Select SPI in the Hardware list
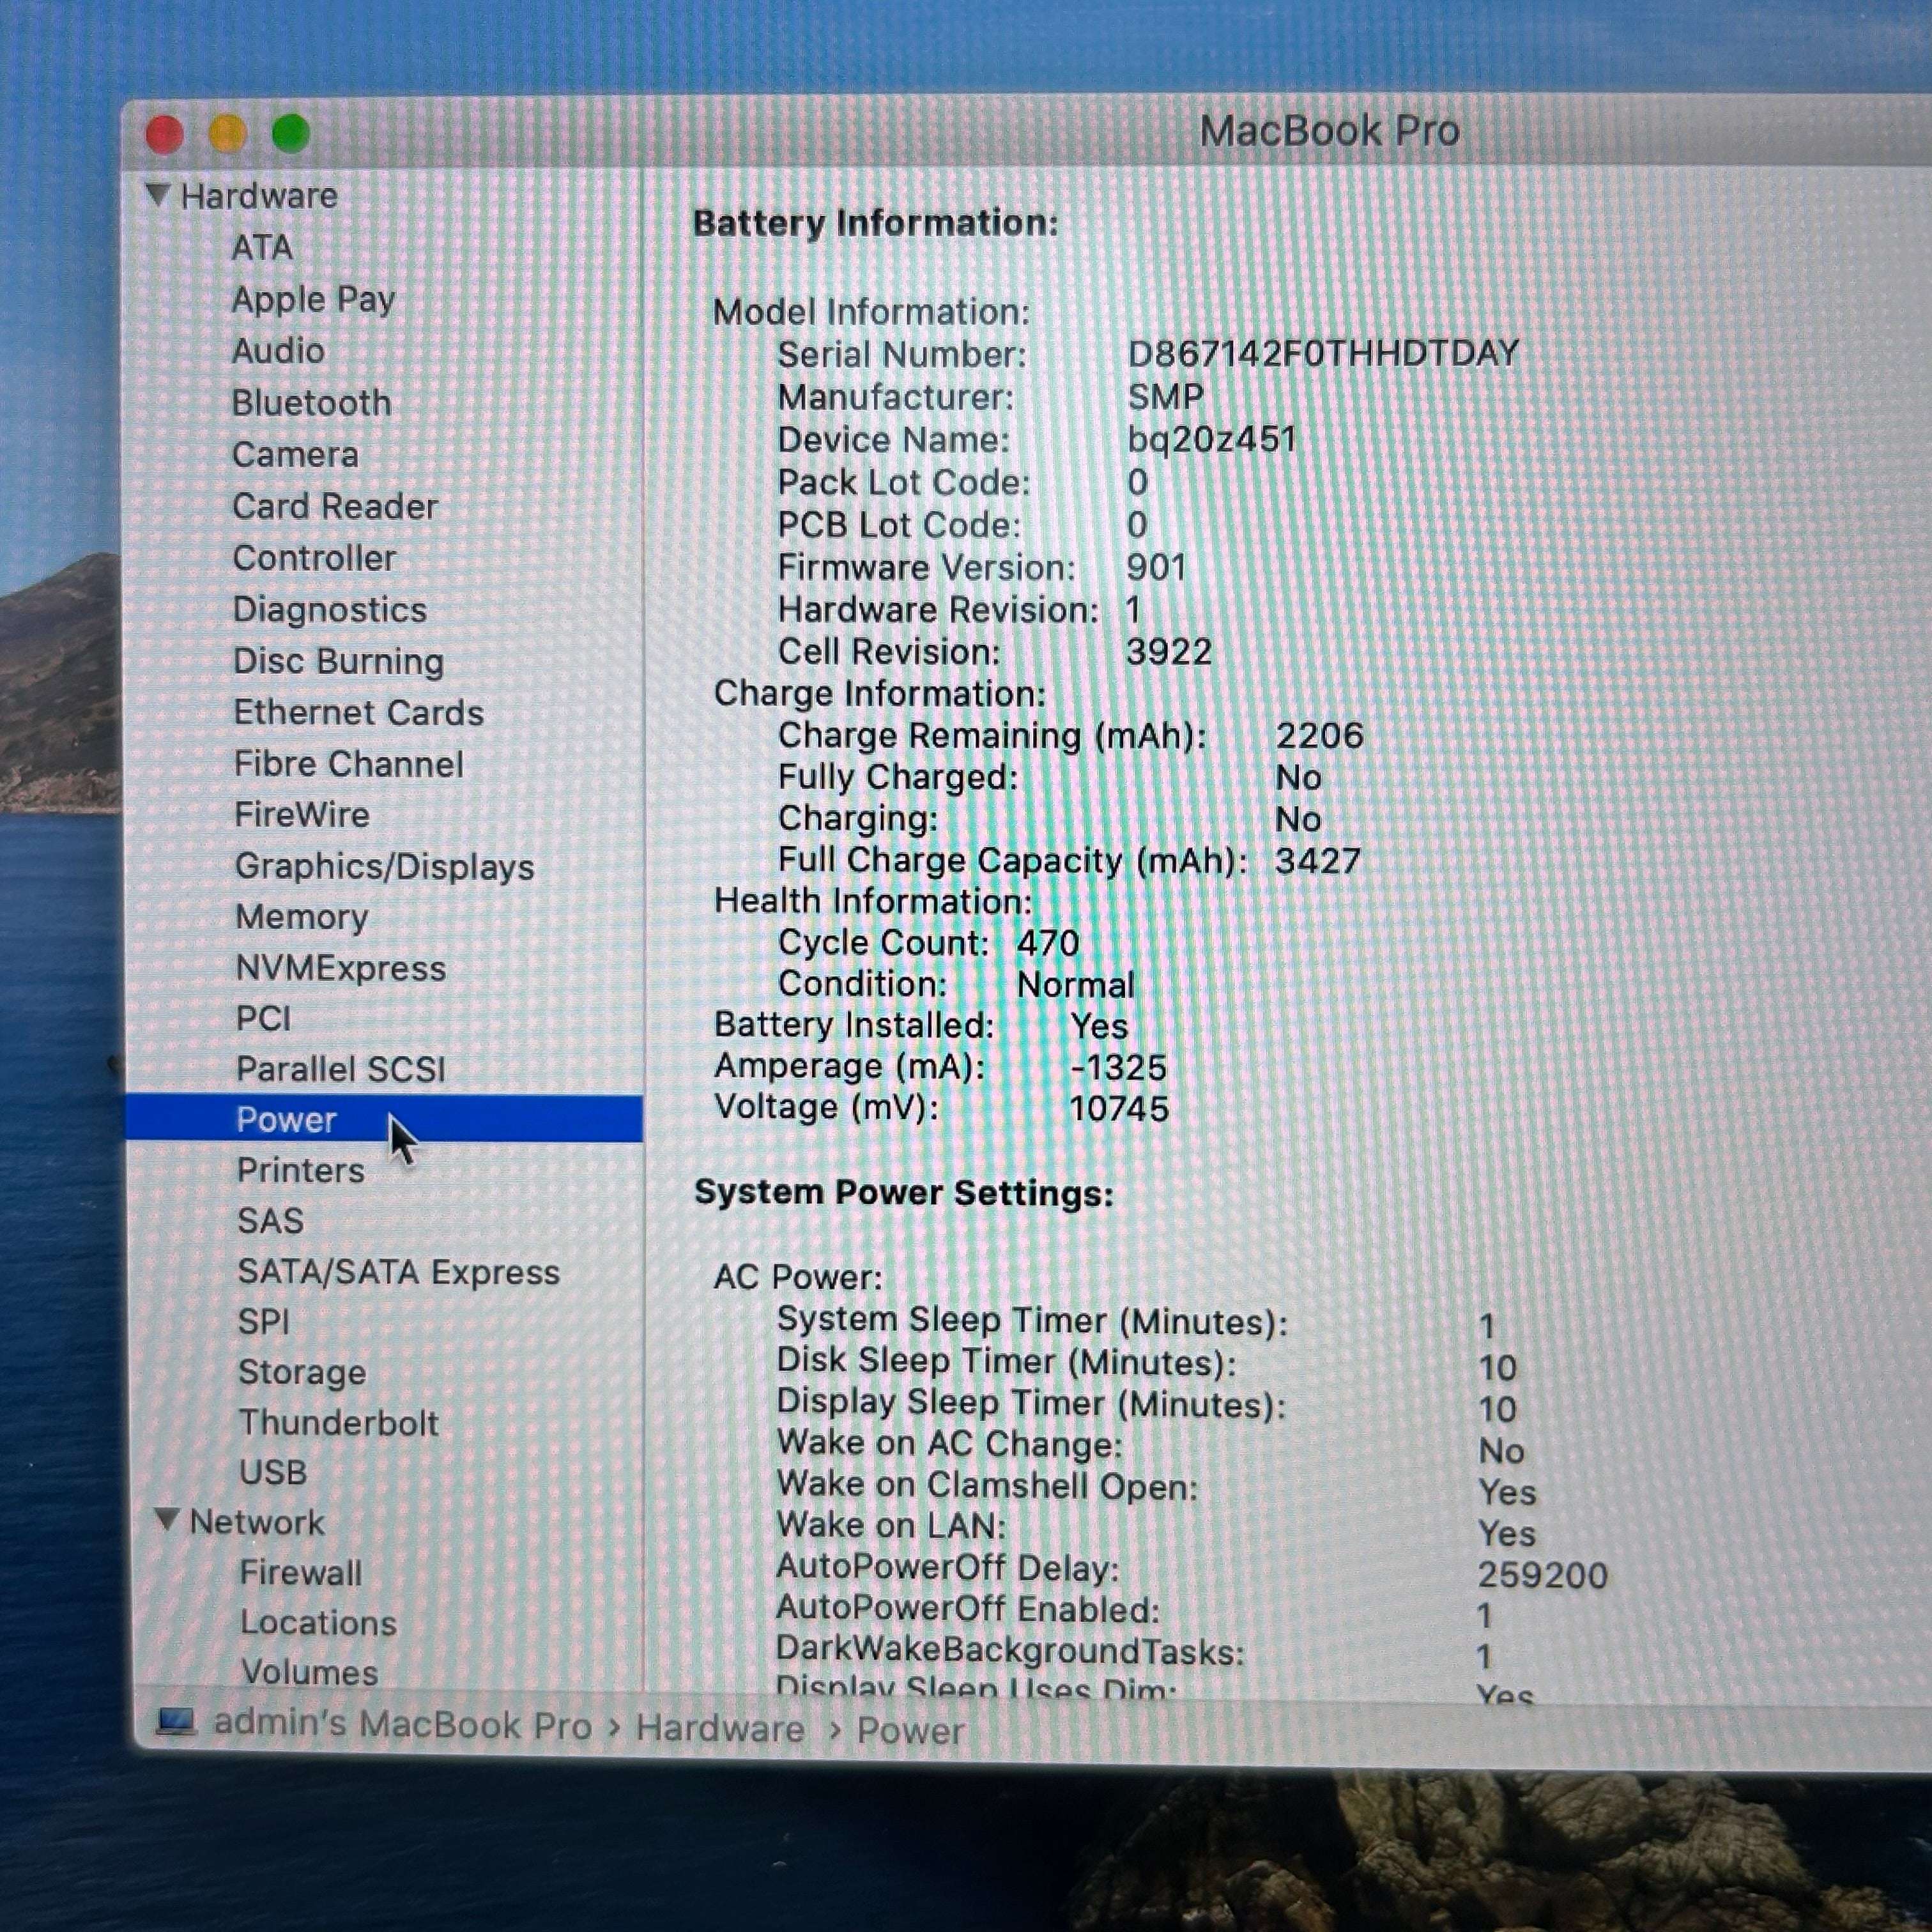Image resolution: width=1932 pixels, height=1932 pixels. point(264,1322)
